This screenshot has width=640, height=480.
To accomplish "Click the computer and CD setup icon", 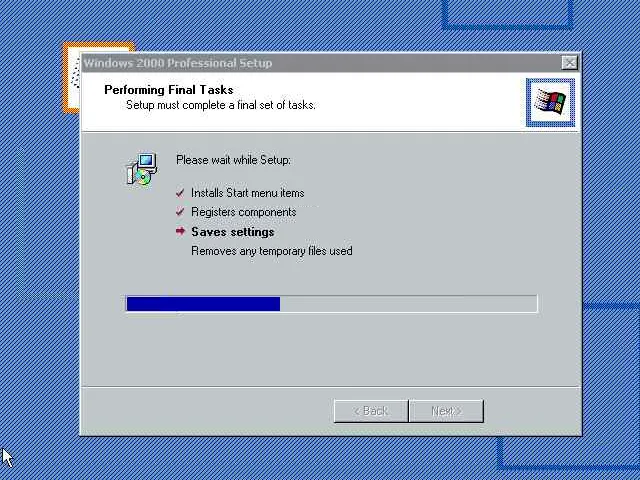I will [142, 169].
